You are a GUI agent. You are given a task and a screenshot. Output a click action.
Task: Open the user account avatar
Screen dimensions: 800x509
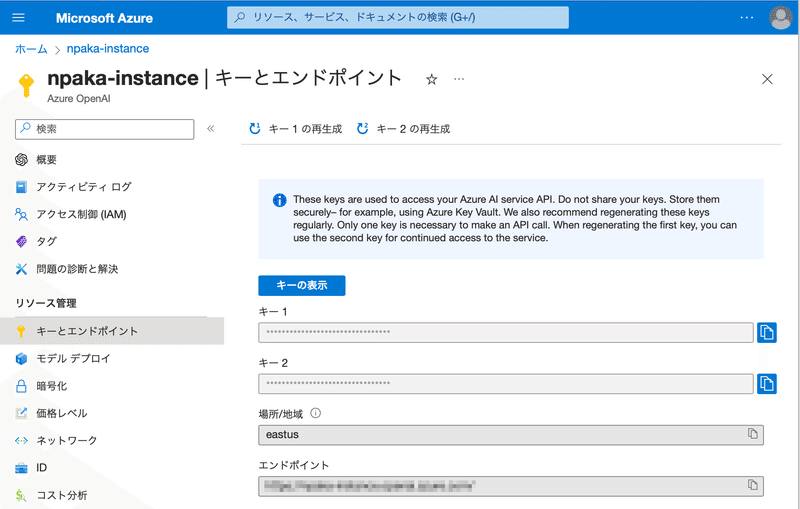(781, 17)
